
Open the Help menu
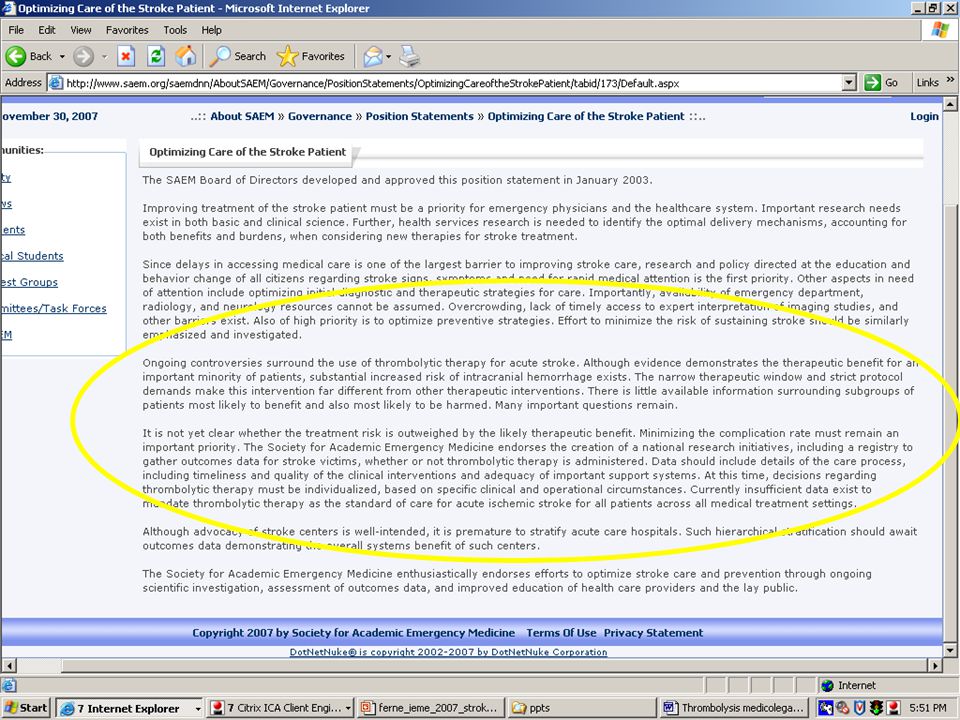211,30
